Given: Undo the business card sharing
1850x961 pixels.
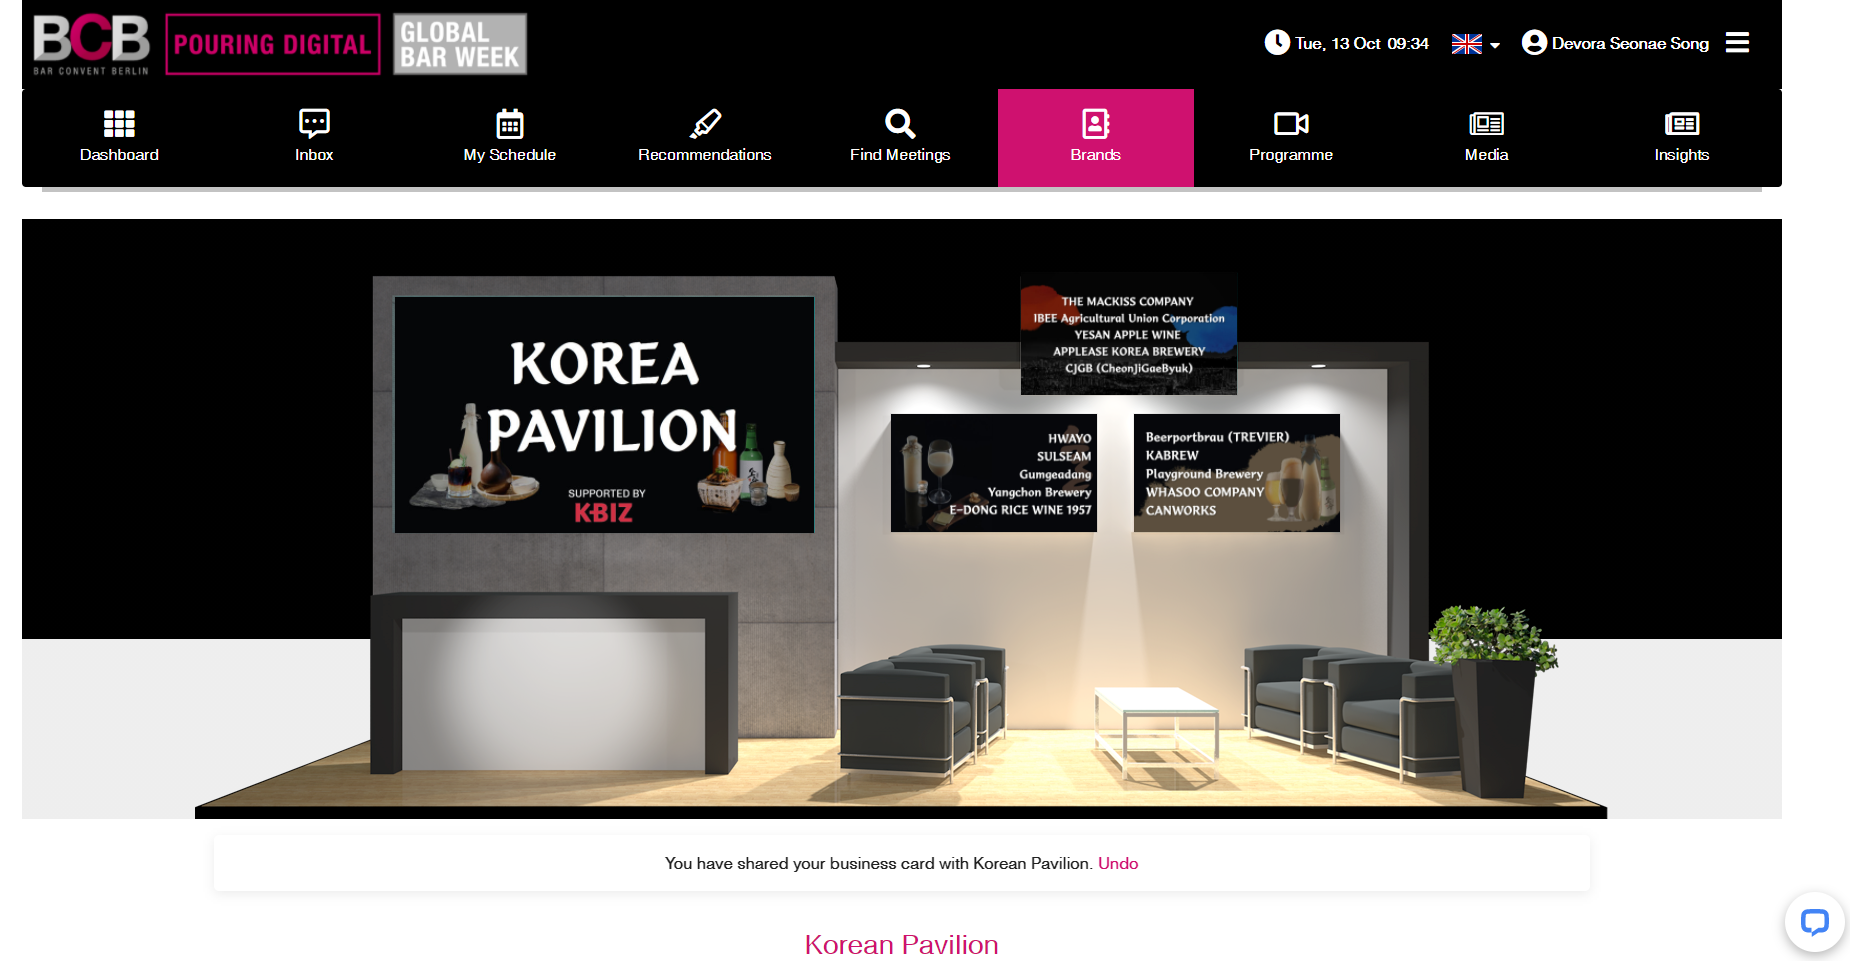Looking at the screenshot, I should pos(1118,863).
